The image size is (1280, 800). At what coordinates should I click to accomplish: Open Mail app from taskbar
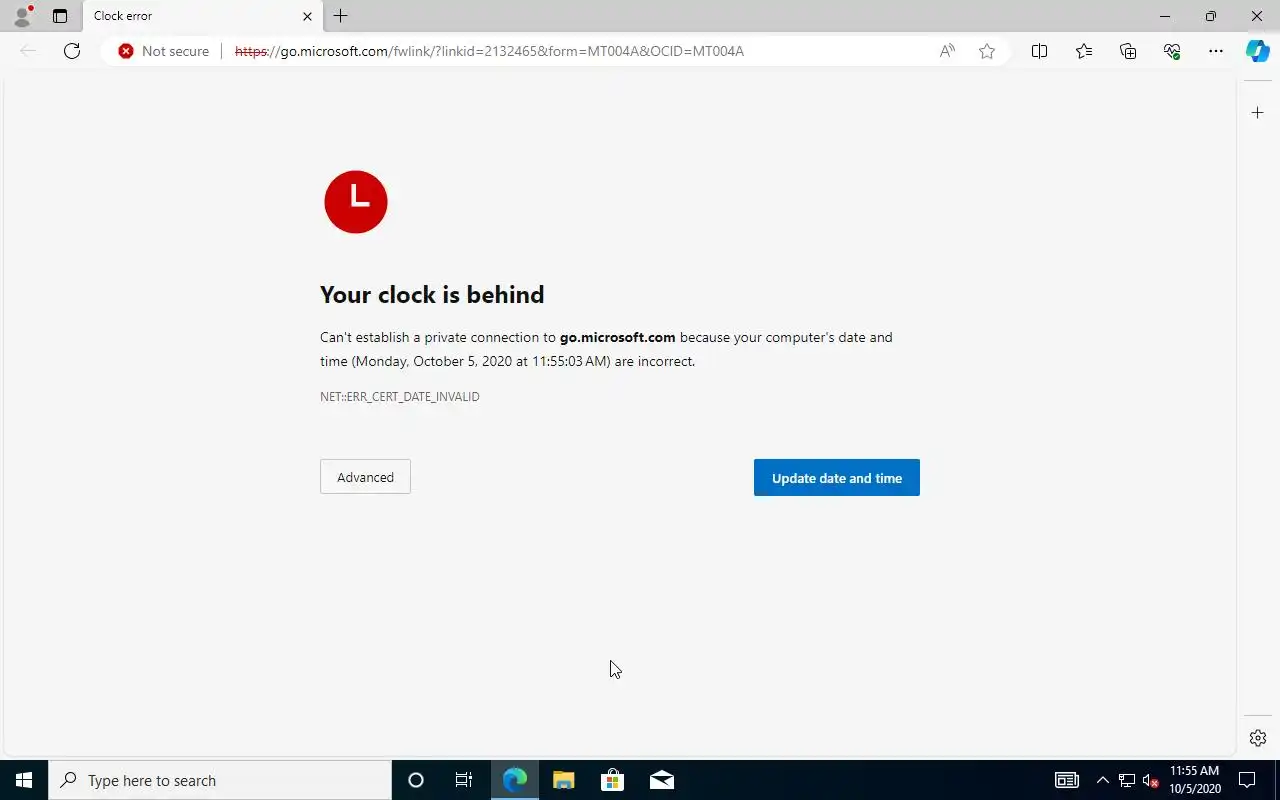click(662, 780)
